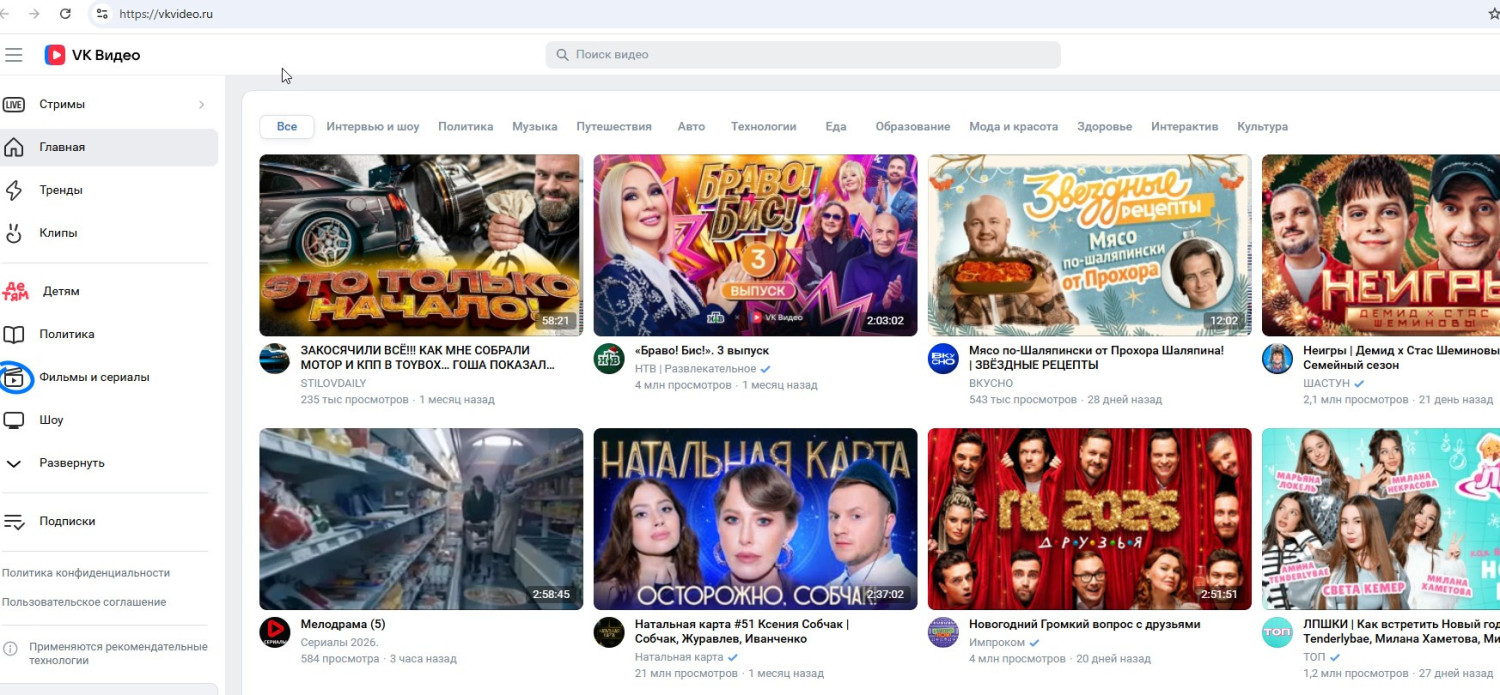The width and height of the screenshot is (1500, 695).
Task: Open Политика конфиденциальности link
Action: (x=86, y=573)
